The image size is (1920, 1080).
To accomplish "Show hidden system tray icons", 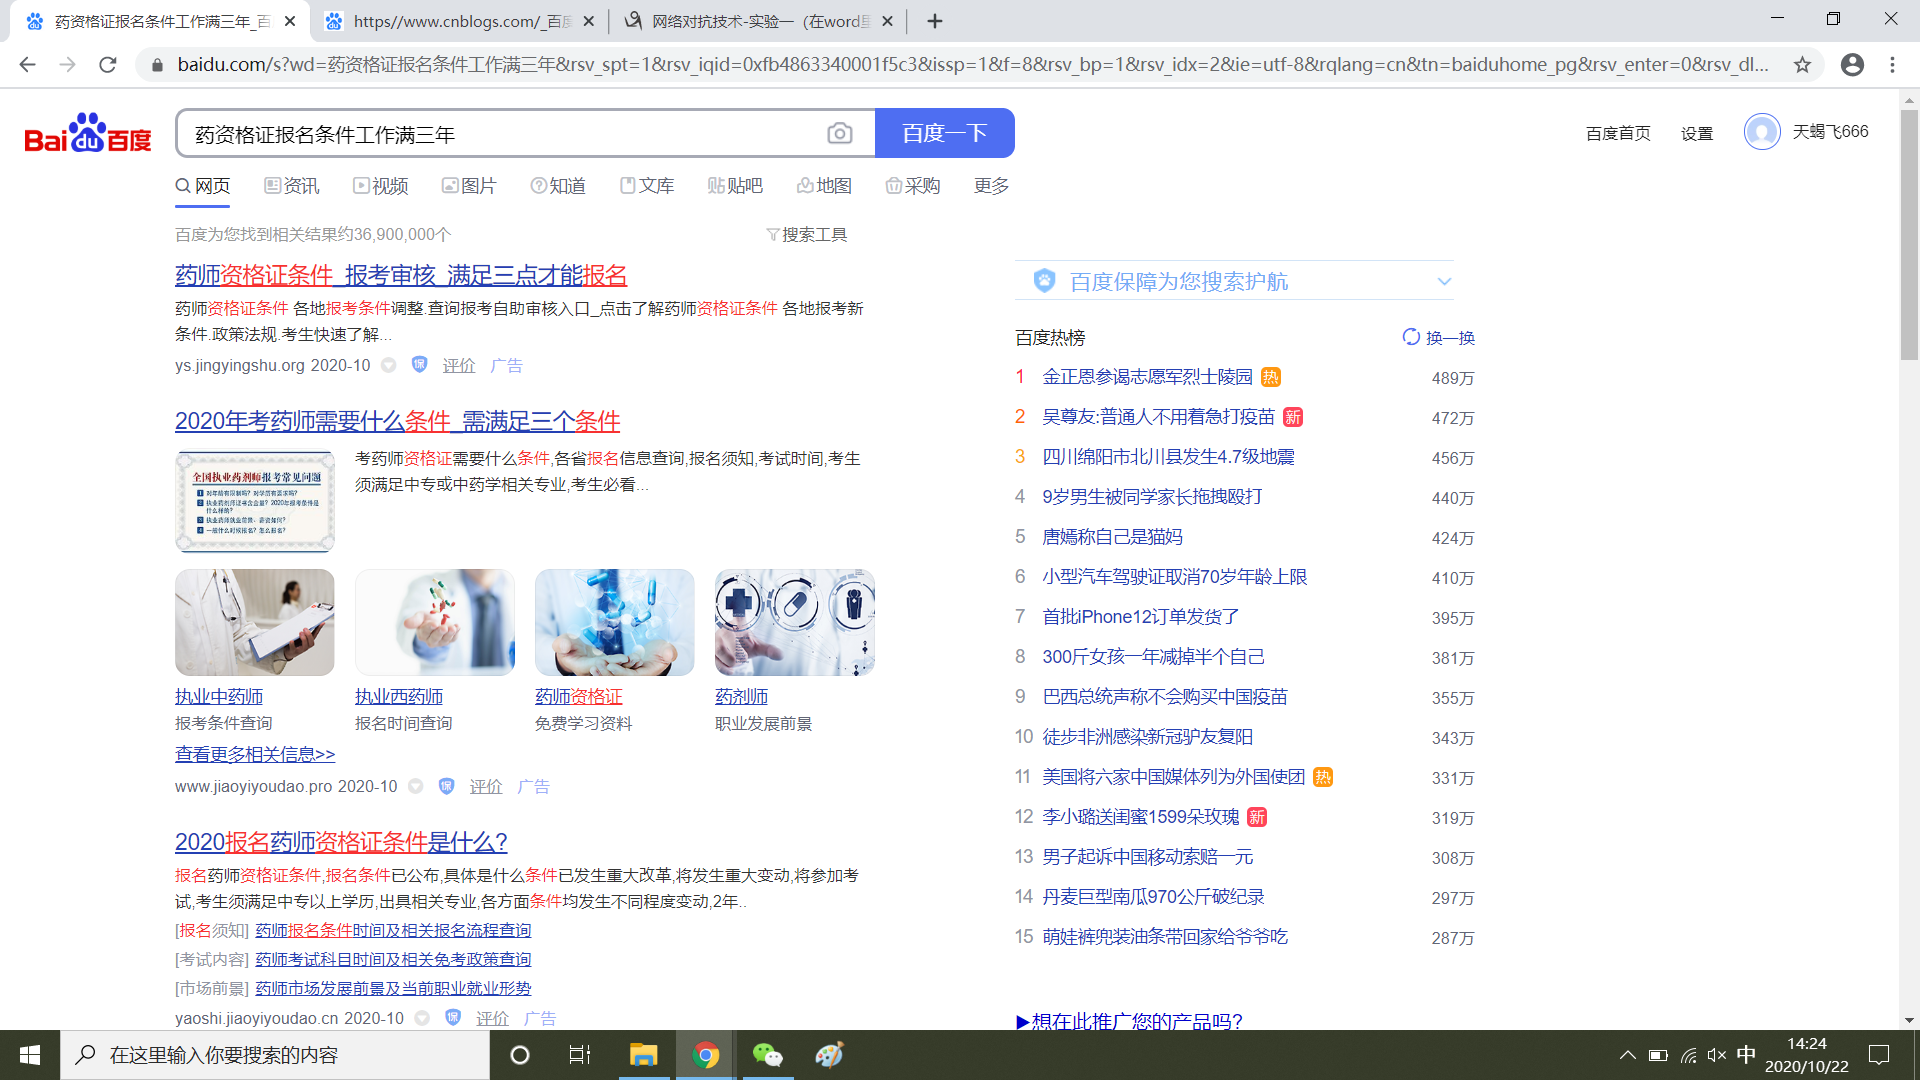I will pyautogui.click(x=1627, y=1055).
